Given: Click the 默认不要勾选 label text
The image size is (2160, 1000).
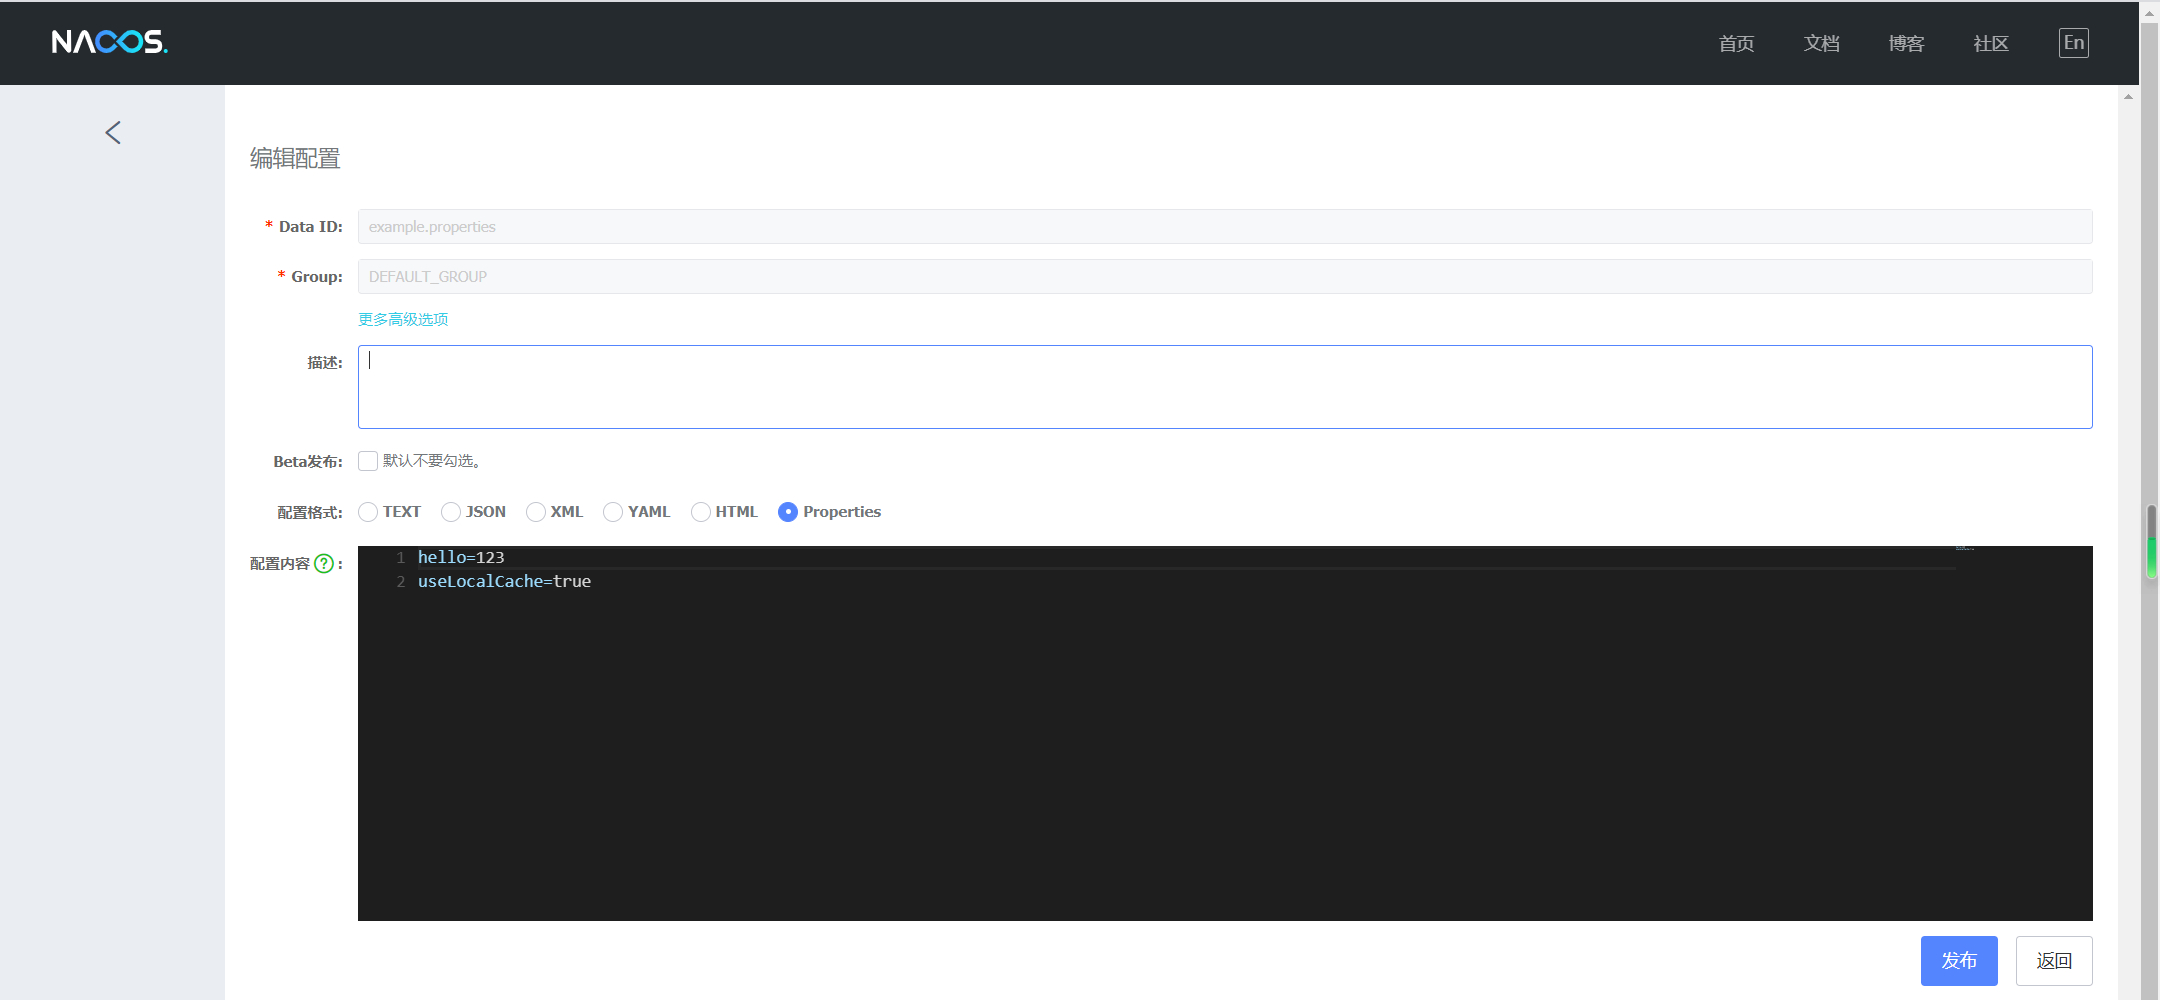Looking at the screenshot, I should pos(432,461).
